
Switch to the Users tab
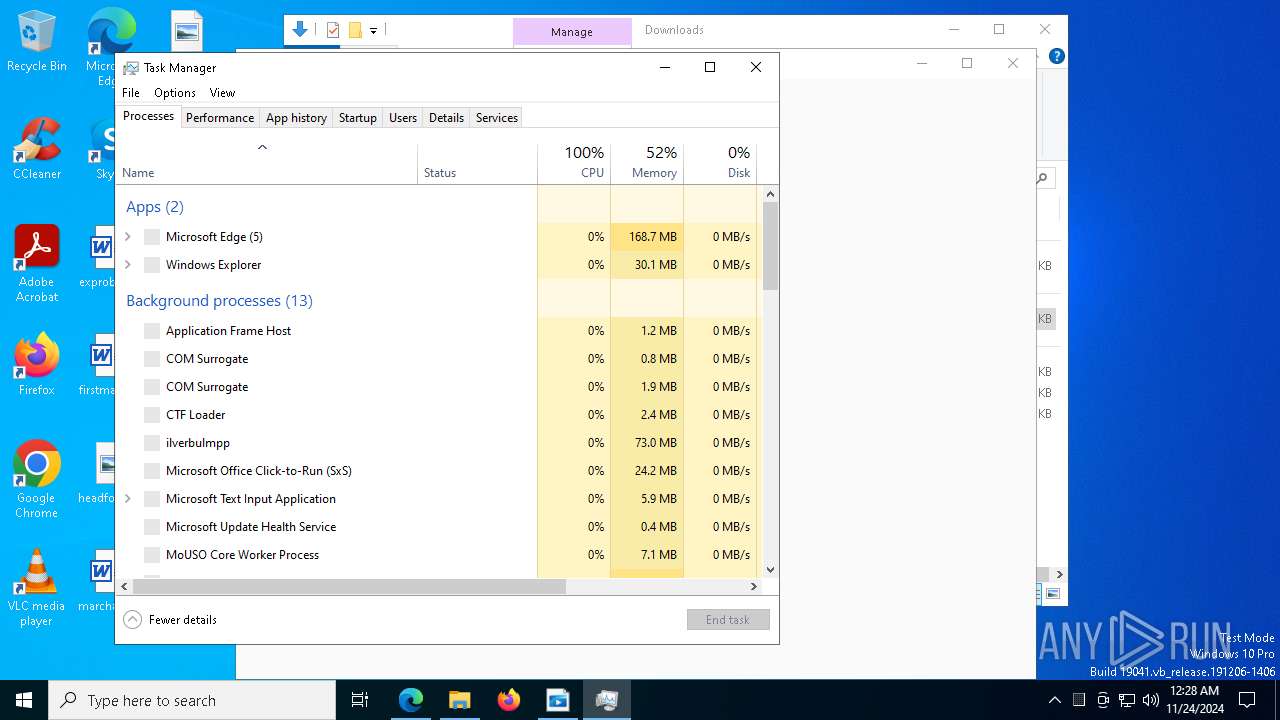pos(403,118)
